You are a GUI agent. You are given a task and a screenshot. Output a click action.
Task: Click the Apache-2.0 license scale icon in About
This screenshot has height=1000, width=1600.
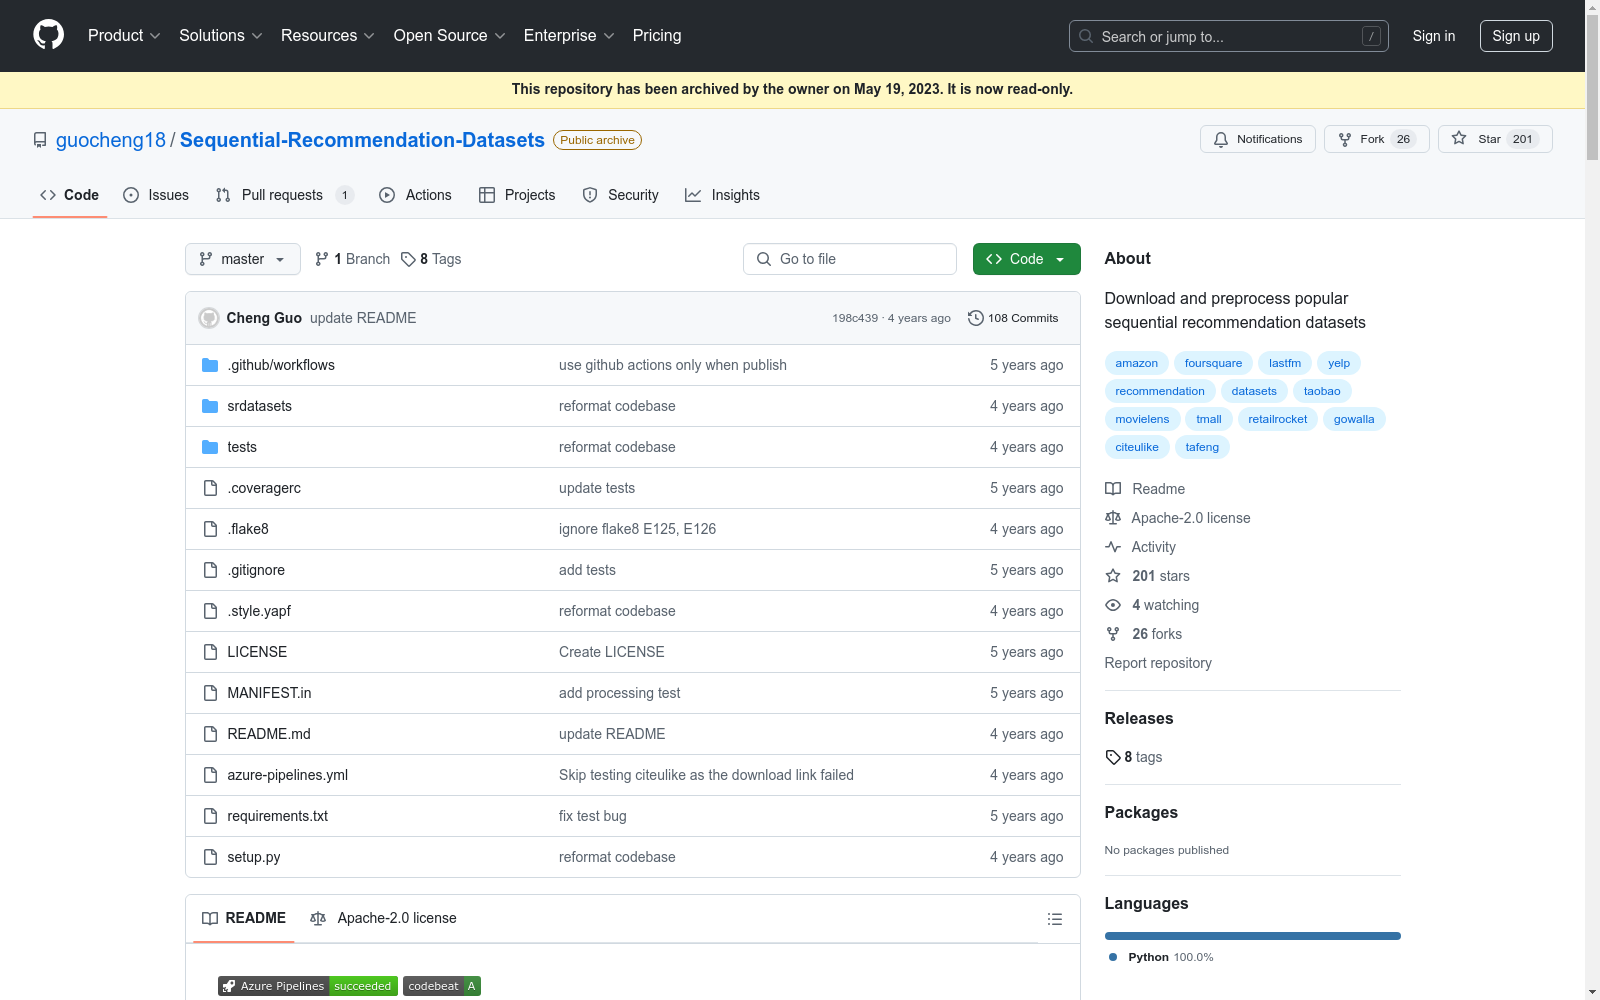1113,518
